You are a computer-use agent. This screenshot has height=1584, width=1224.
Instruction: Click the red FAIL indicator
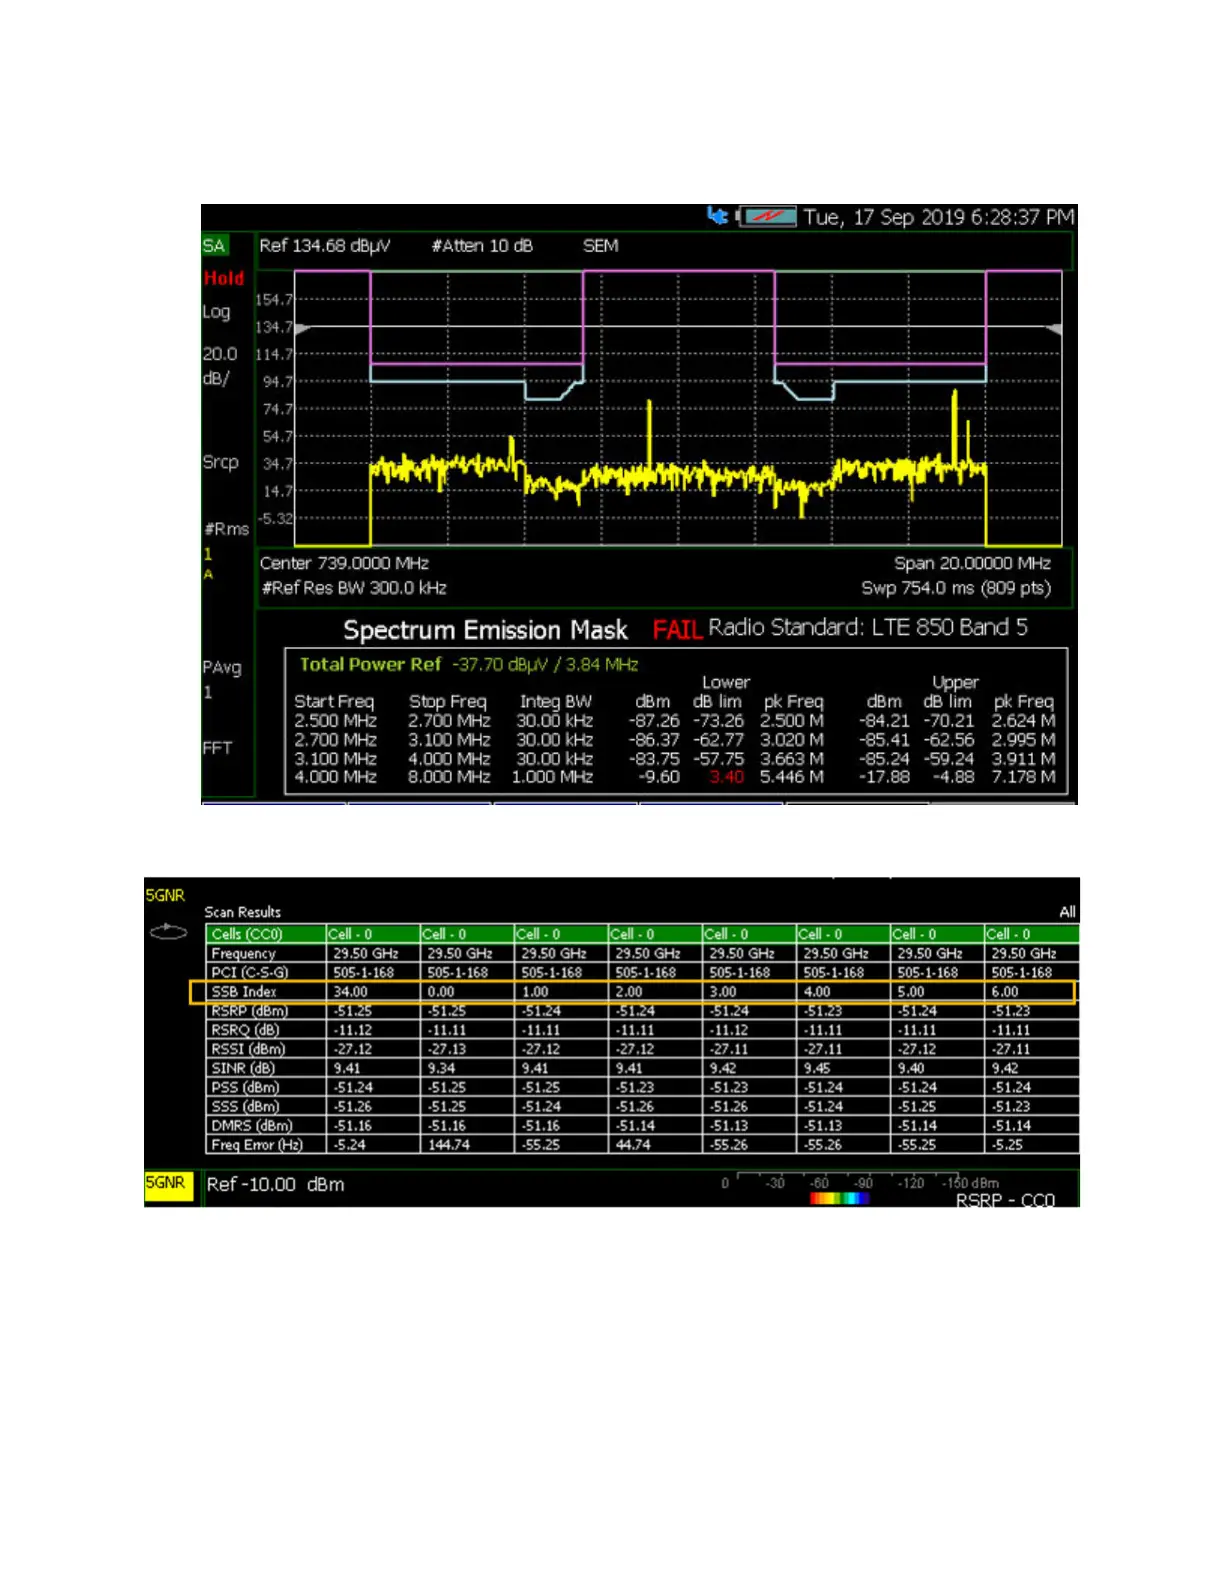coord(677,630)
